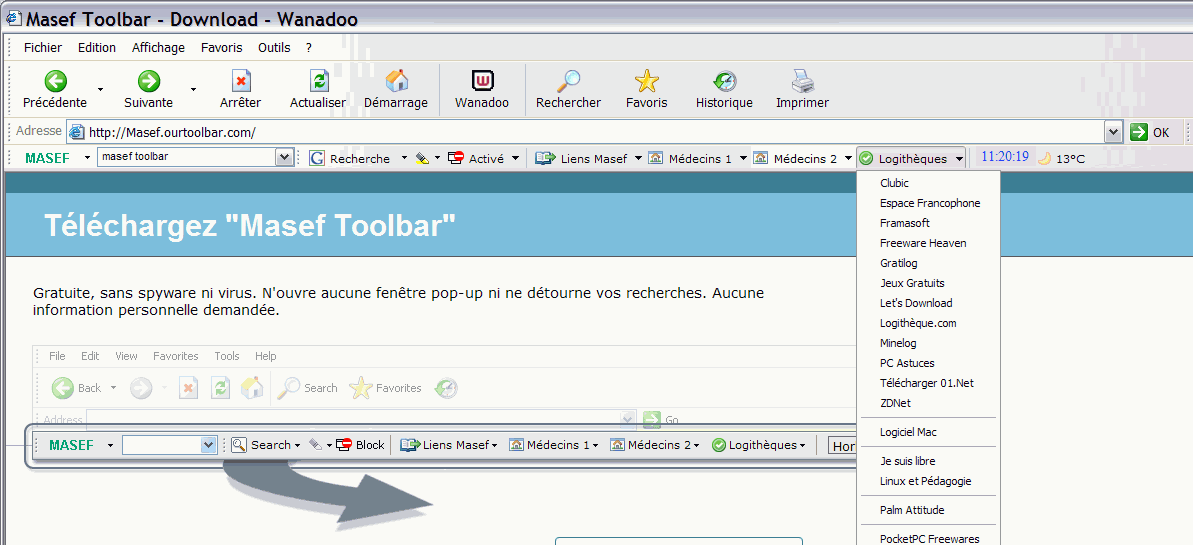
Task: Choose Linux et Pédagogie menu entry
Action: pyautogui.click(x=928, y=481)
